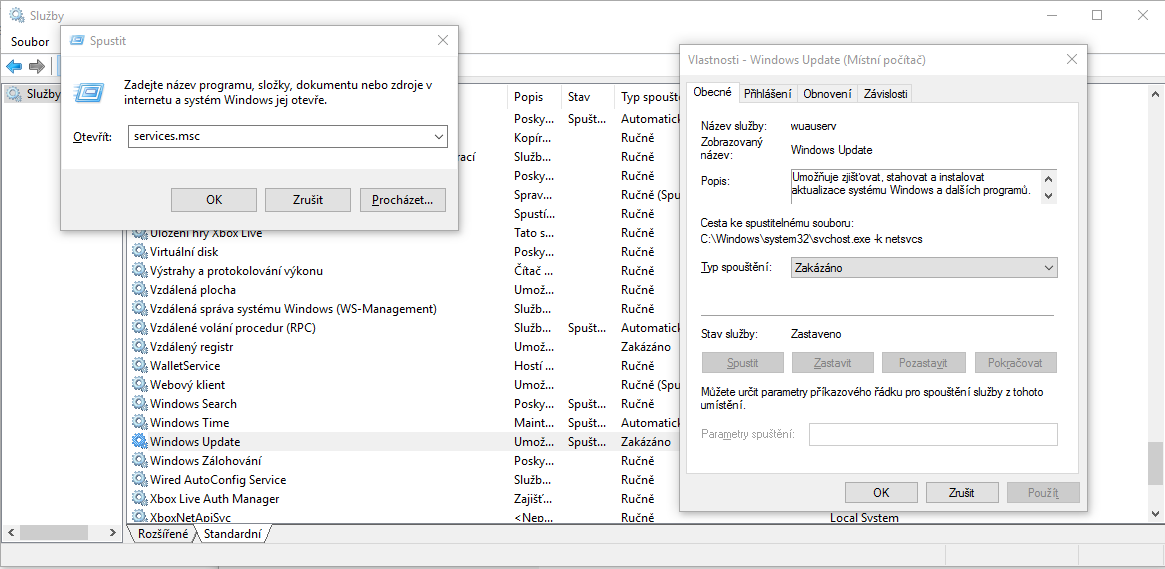Expand the Typ spouštění dropdown
The image size is (1165, 569).
pyautogui.click(x=1048, y=268)
